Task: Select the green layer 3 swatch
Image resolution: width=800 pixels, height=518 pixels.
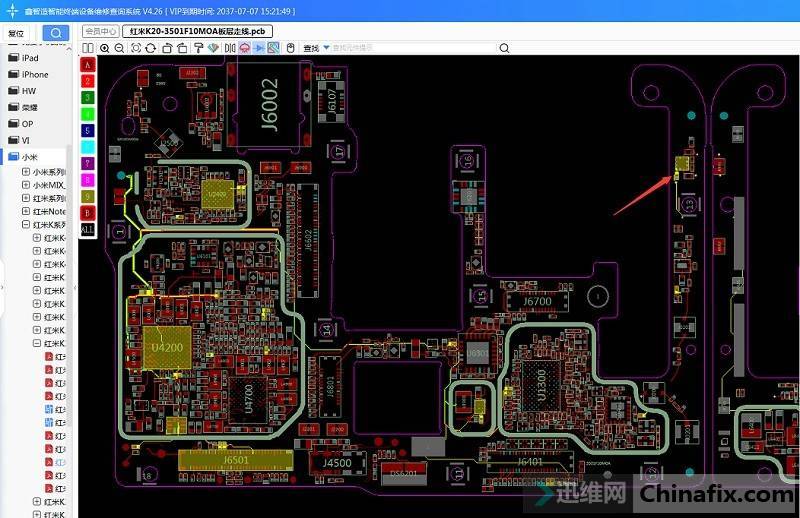Action: pos(87,97)
